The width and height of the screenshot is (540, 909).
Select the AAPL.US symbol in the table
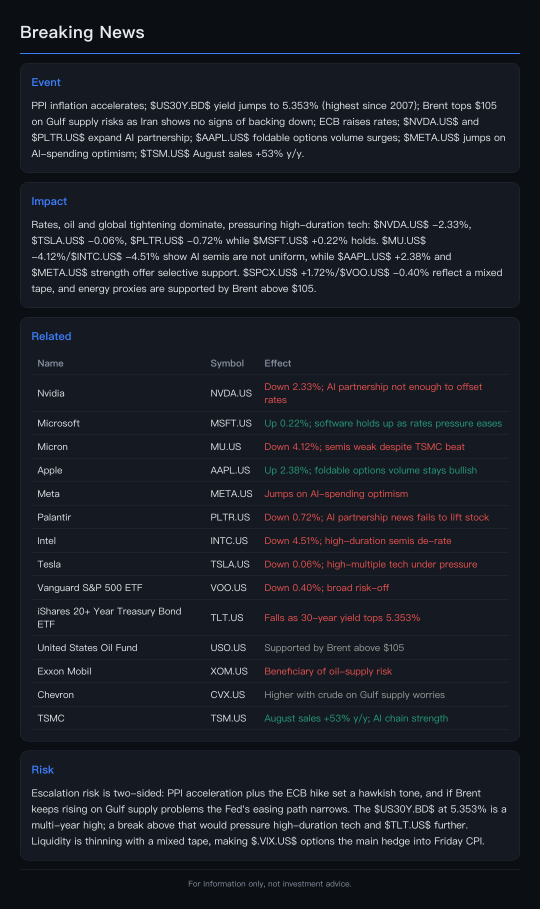[230, 470]
